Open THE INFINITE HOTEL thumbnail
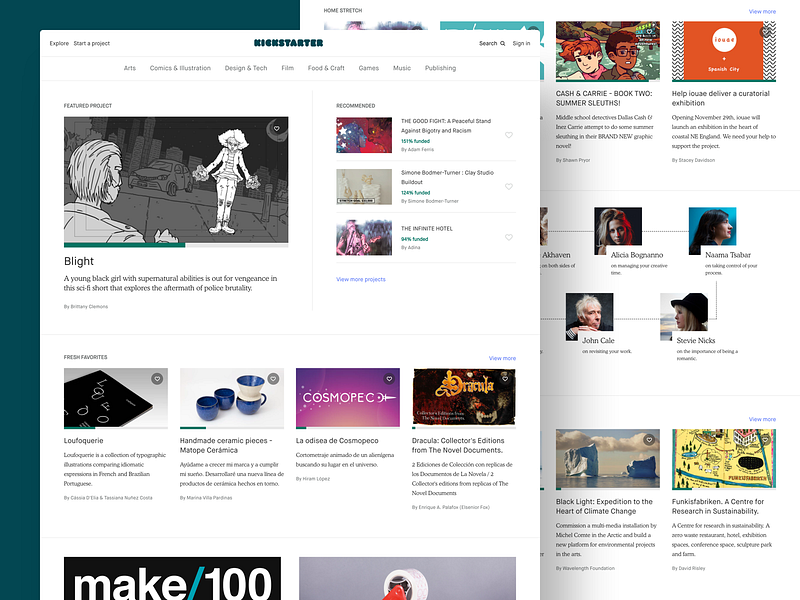 point(364,237)
